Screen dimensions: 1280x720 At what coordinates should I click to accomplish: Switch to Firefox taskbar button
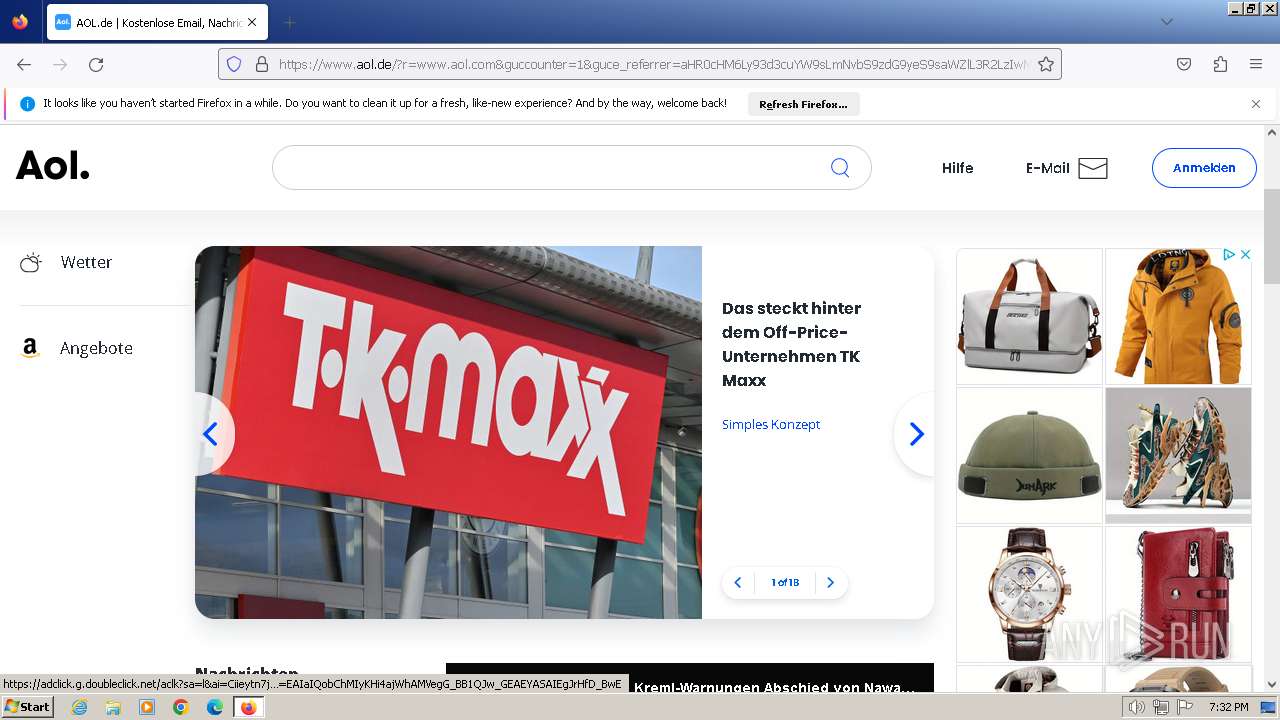coord(248,707)
